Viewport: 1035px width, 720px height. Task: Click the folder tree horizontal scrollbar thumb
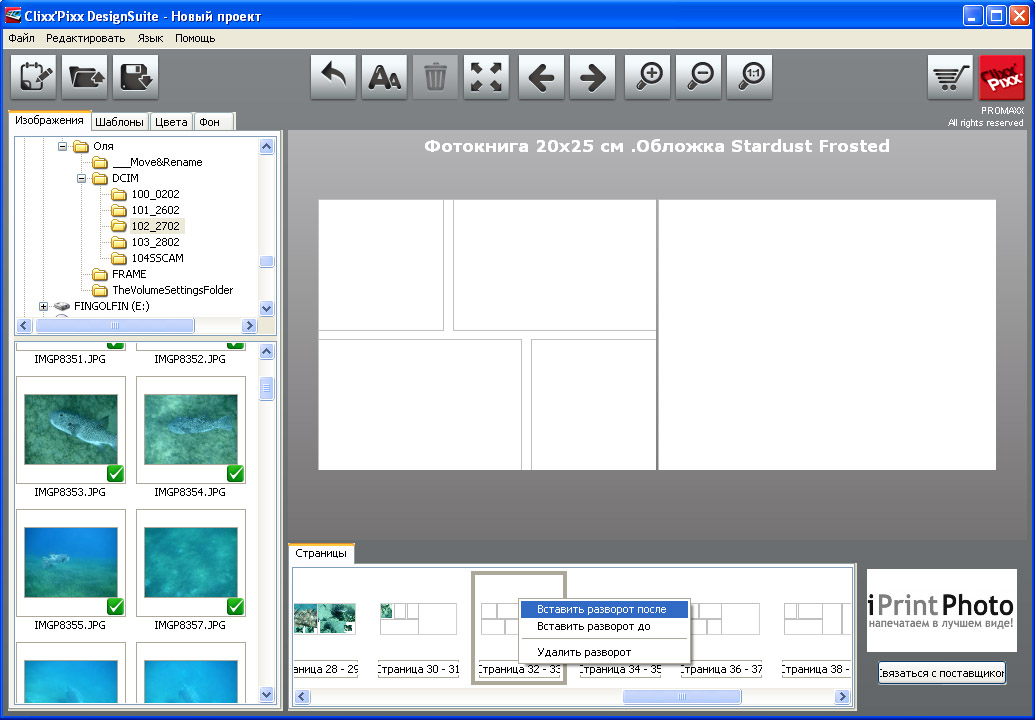115,325
